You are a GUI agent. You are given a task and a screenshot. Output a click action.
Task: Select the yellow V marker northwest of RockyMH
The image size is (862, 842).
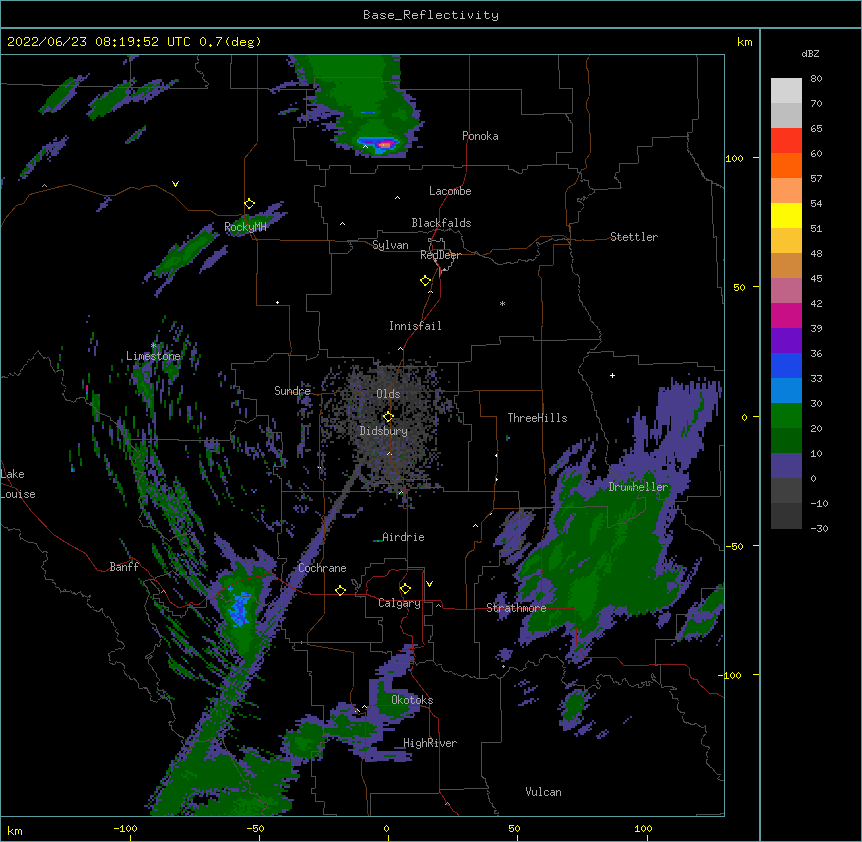(175, 184)
